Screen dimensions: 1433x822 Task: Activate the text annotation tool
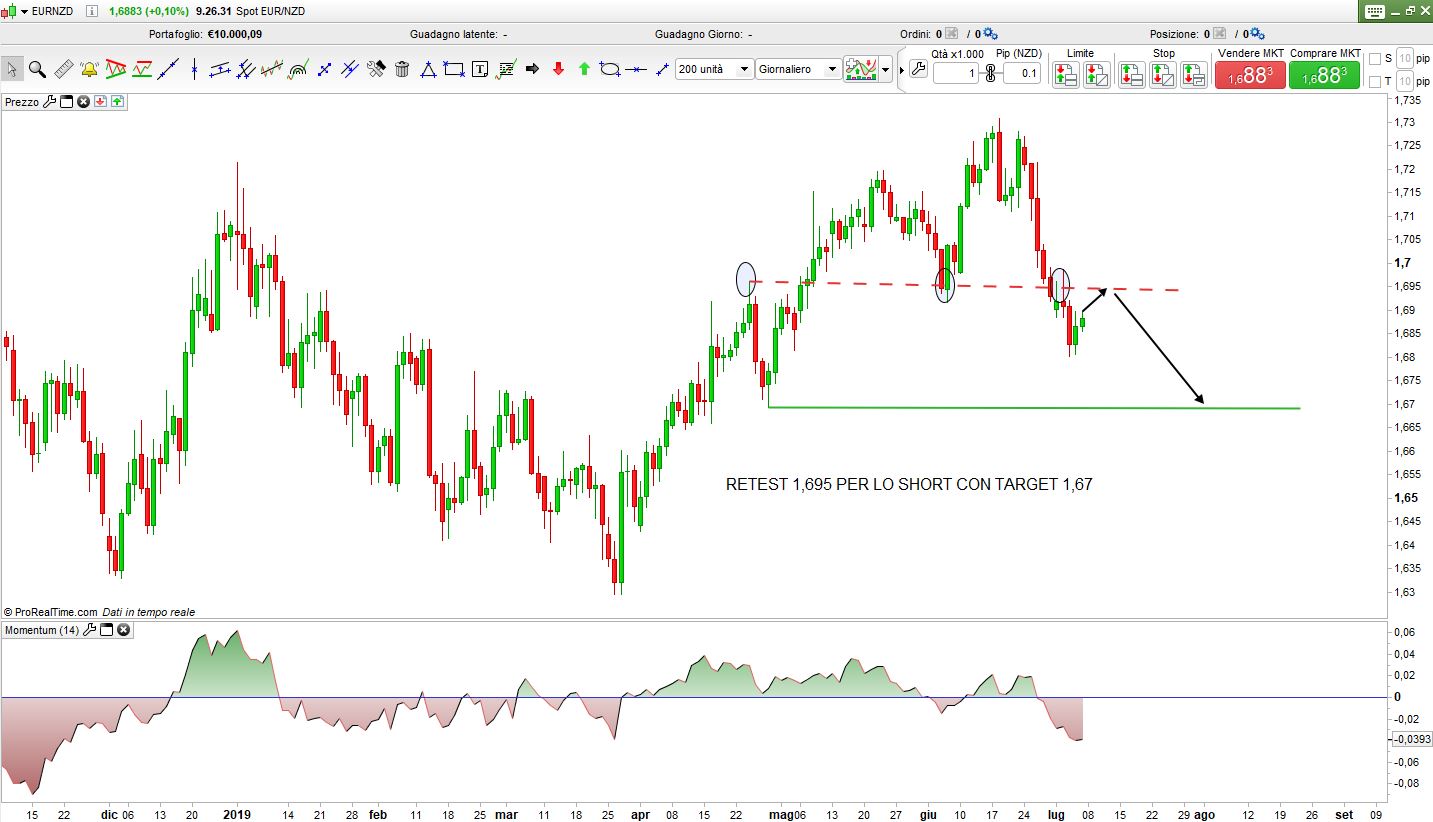[x=480, y=69]
